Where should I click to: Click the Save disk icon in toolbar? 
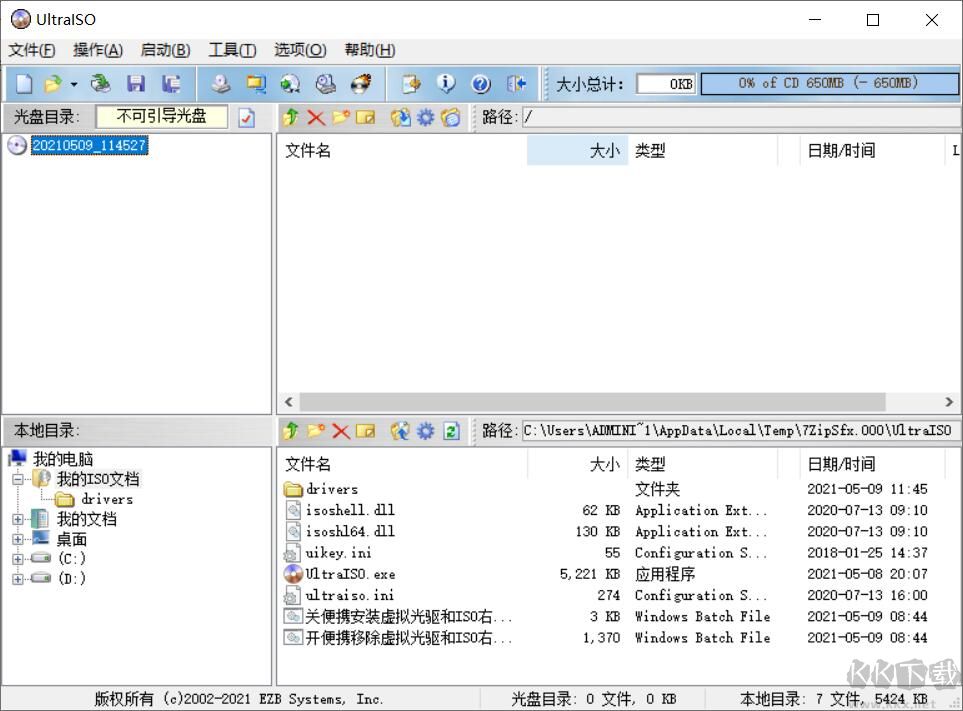point(135,84)
